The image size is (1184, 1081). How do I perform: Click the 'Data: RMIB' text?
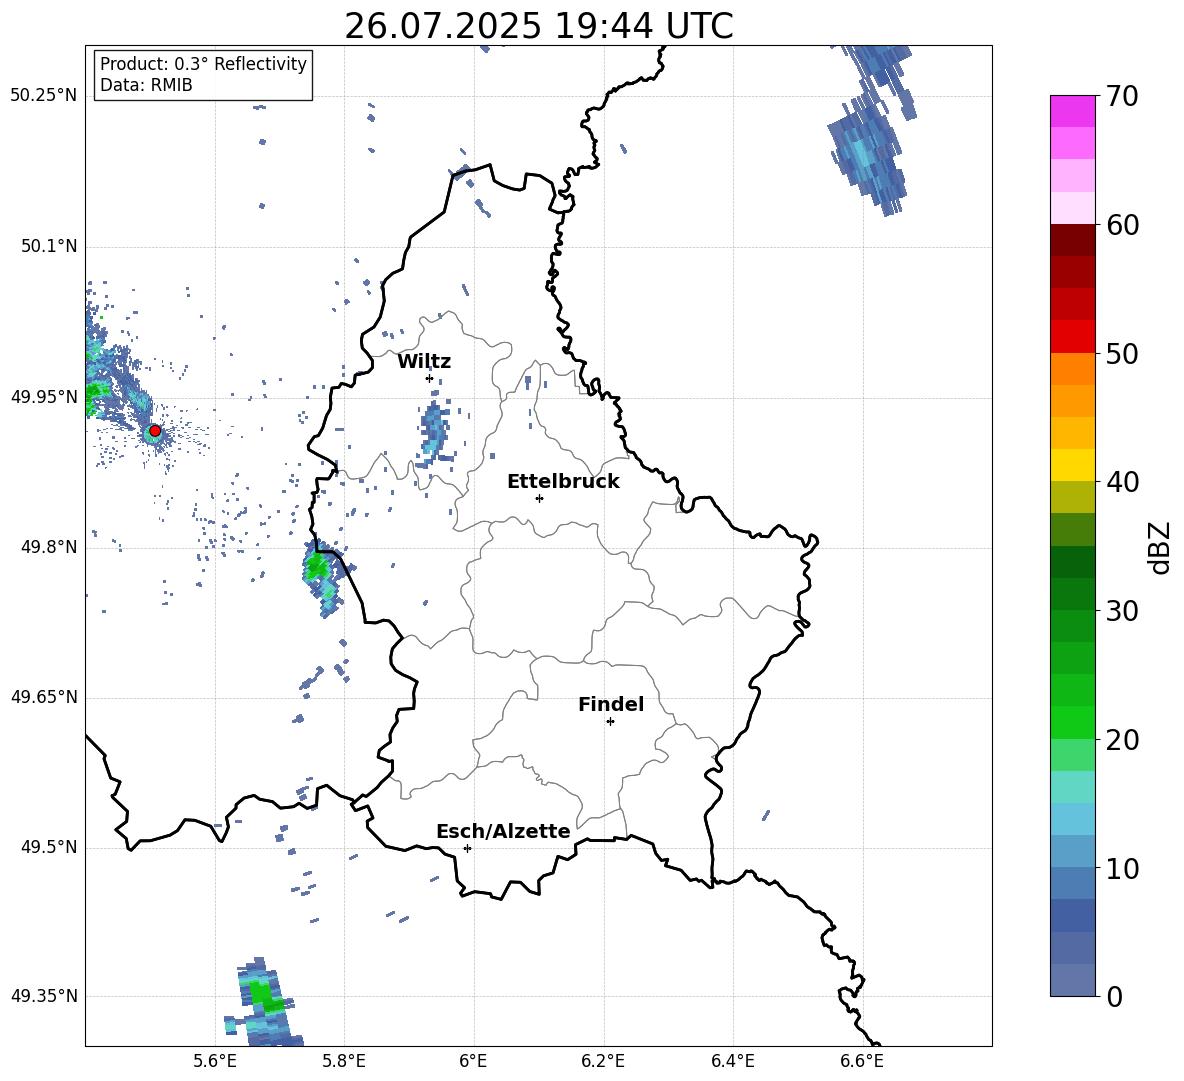click(x=146, y=85)
